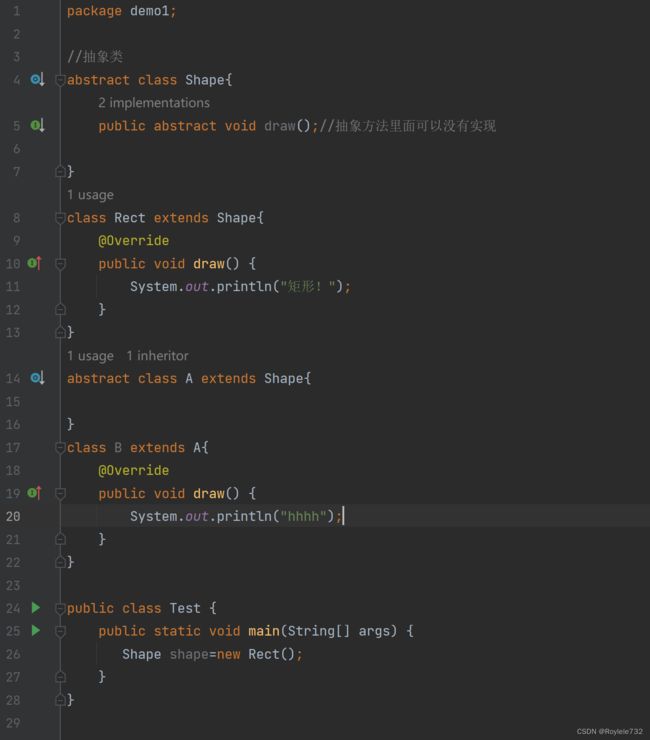Click the 'package' keyword on line 1
The height and width of the screenshot is (740, 650).
pyautogui.click(x=94, y=11)
